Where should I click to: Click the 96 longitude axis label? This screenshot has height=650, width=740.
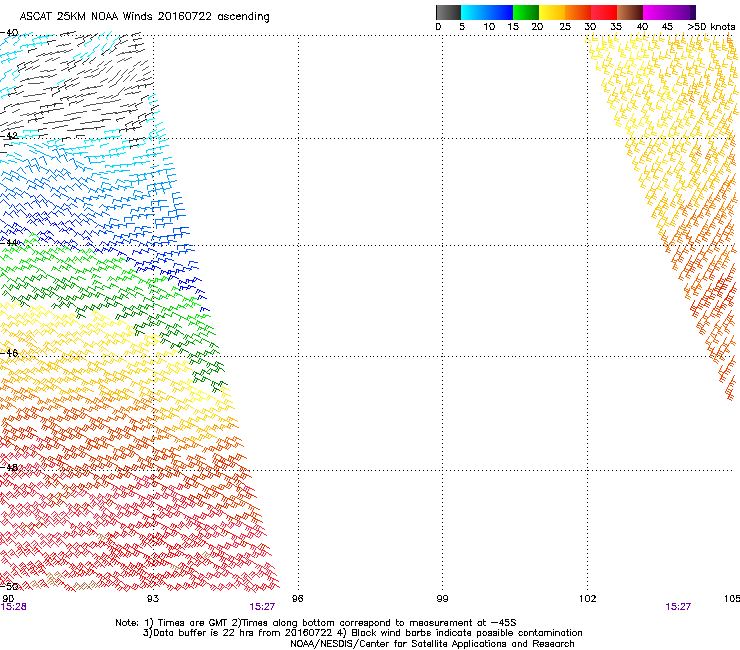pyautogui.click(x=297, y=599)
